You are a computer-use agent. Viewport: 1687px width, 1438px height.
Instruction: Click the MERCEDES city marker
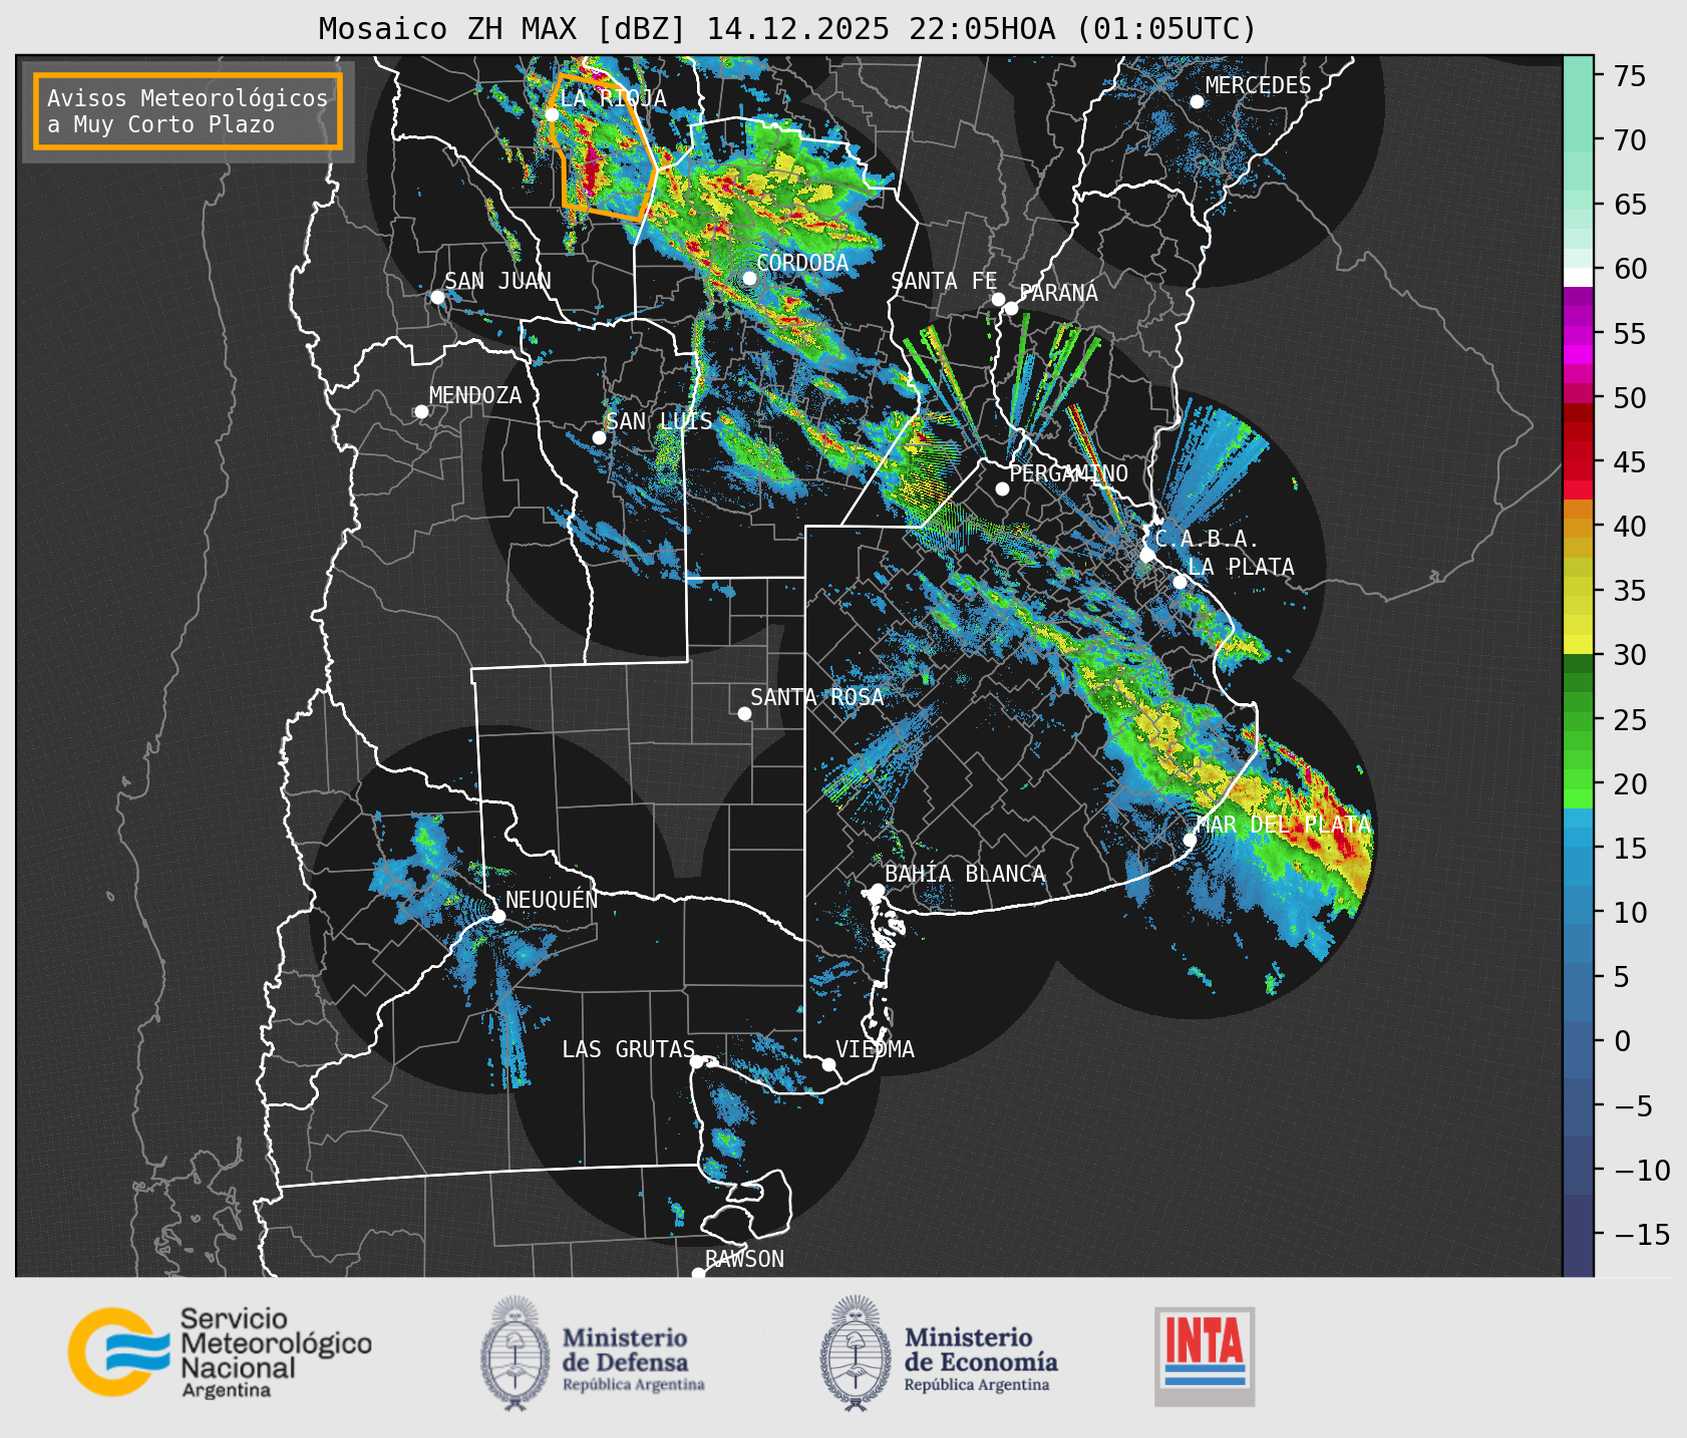pyautogui.click(x=1197, y=101)
